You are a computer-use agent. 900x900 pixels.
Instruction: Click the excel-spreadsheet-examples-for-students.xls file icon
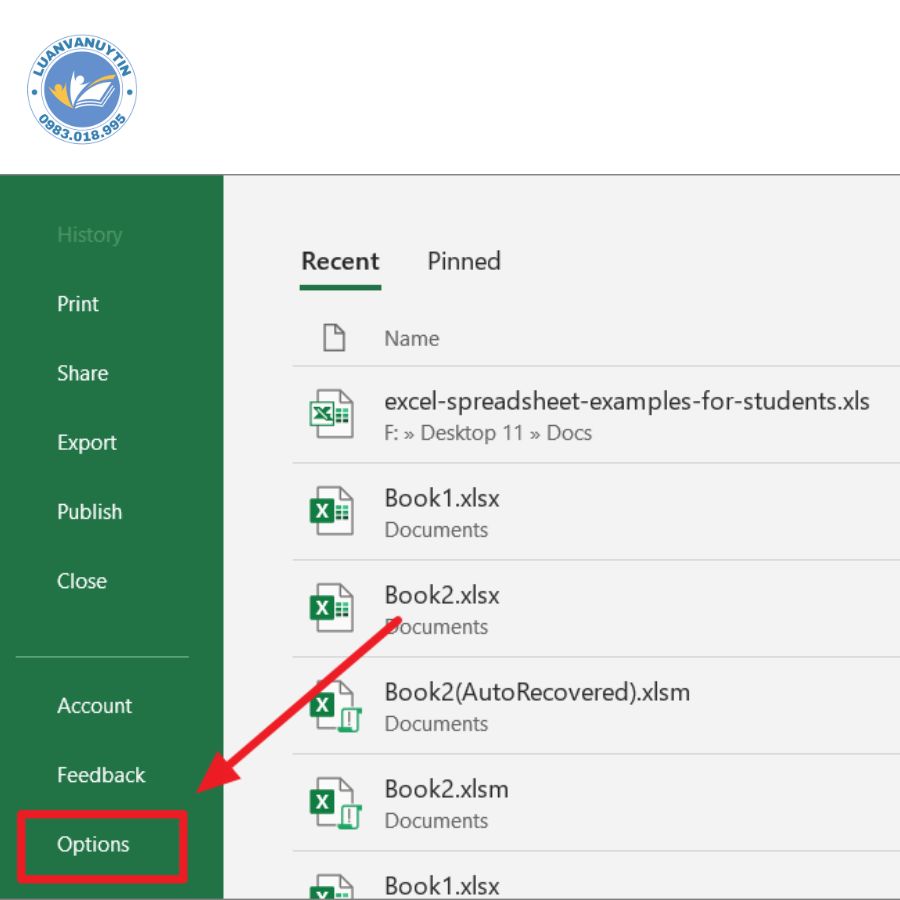click(x=331, y=414)
